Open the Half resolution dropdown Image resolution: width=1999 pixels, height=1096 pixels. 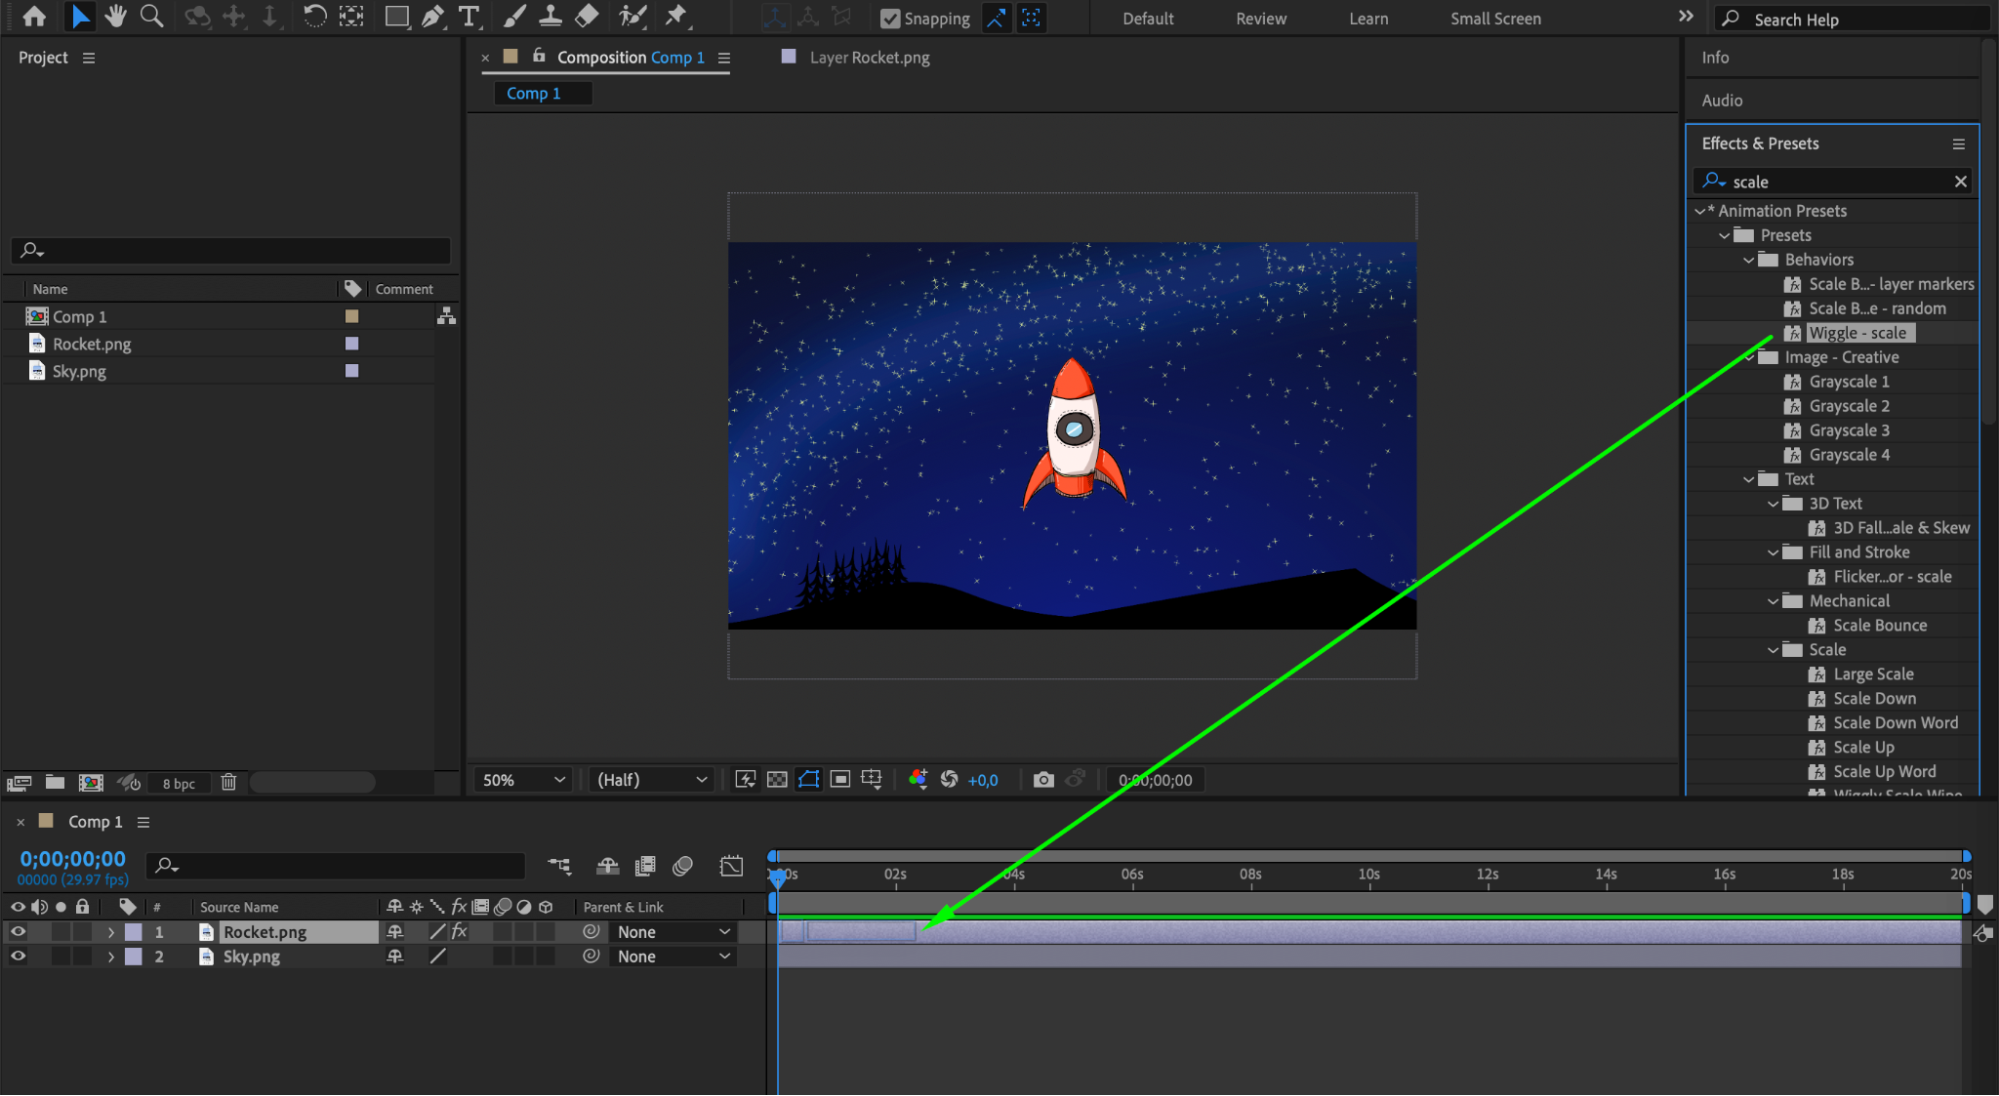(651, 780)
